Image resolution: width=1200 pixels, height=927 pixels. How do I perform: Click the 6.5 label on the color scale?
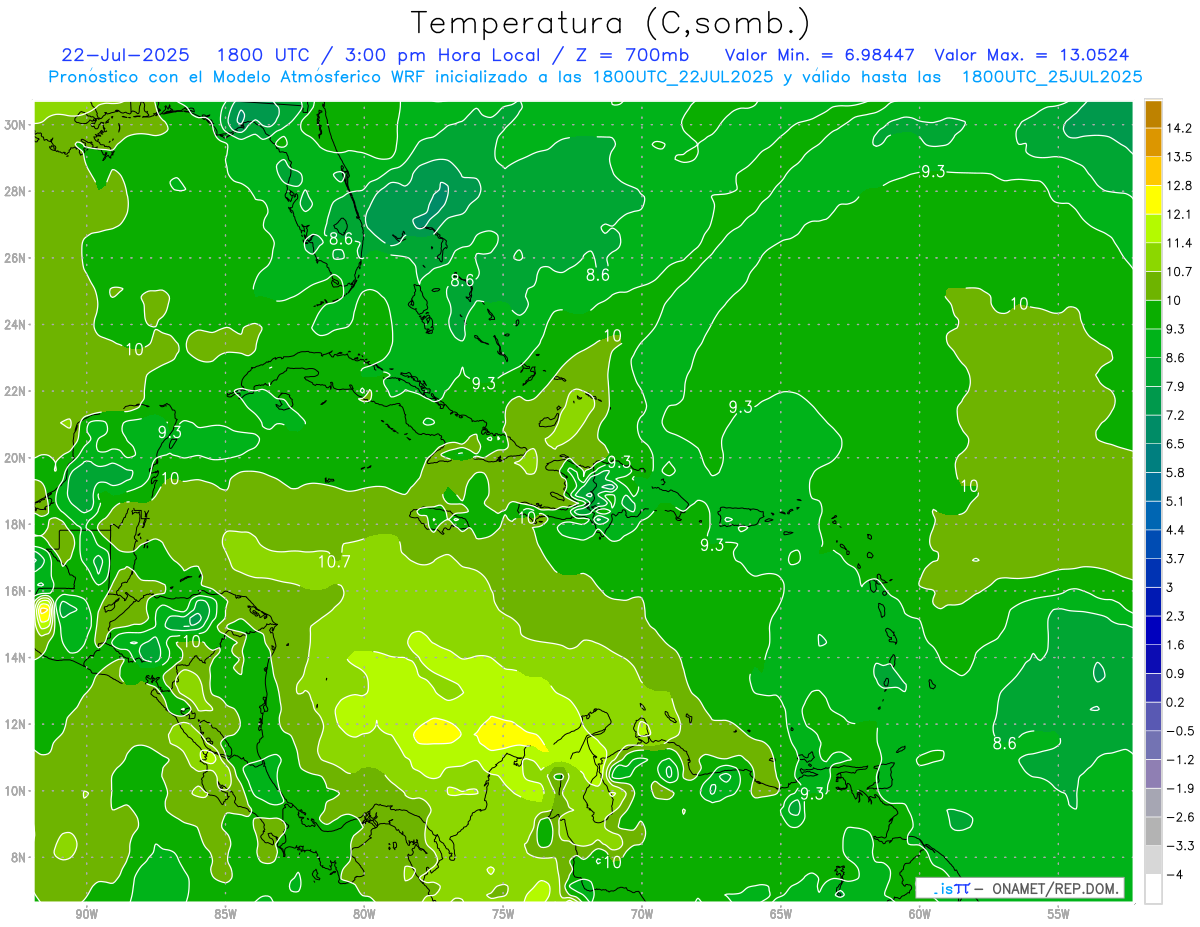pyautogui.click(x=1176, y=444)
